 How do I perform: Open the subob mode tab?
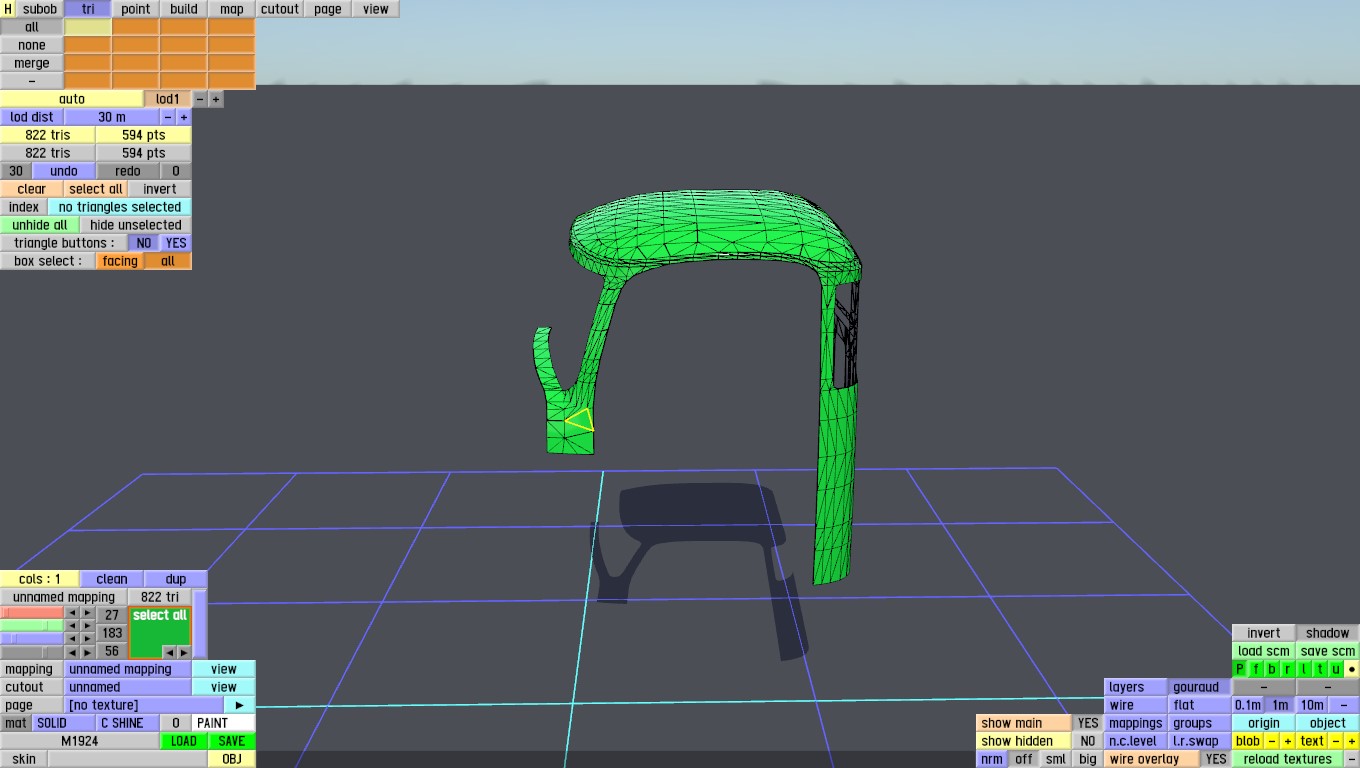pos(40,9)
